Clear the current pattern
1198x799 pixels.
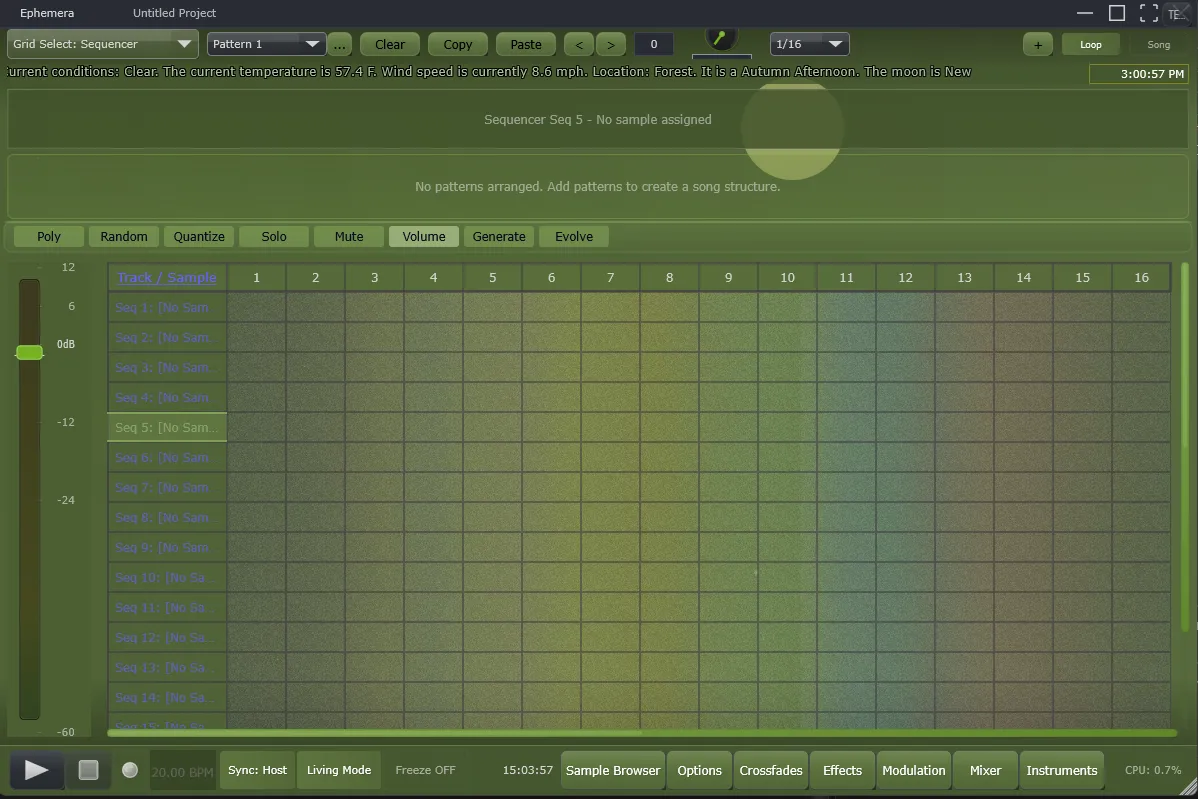[x=389, y=44]
